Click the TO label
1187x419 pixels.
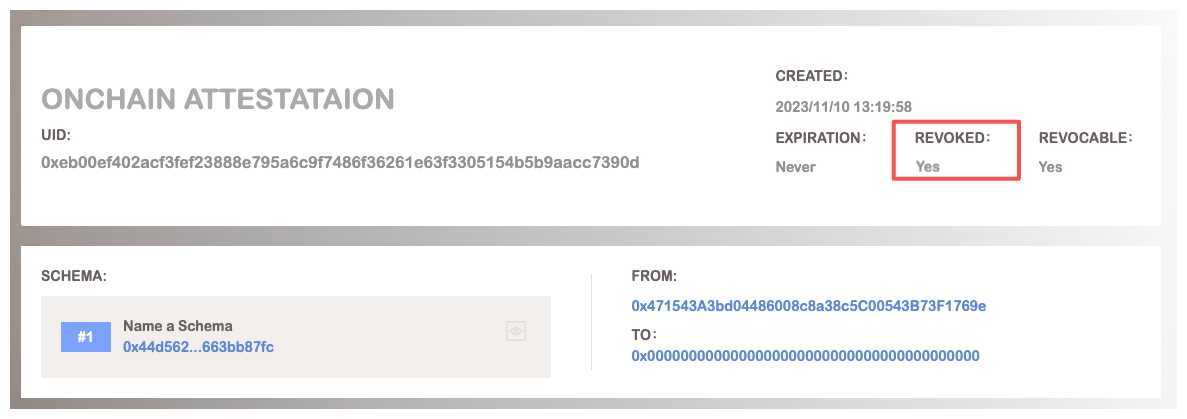pyautogui.click(x=644, y=334)
